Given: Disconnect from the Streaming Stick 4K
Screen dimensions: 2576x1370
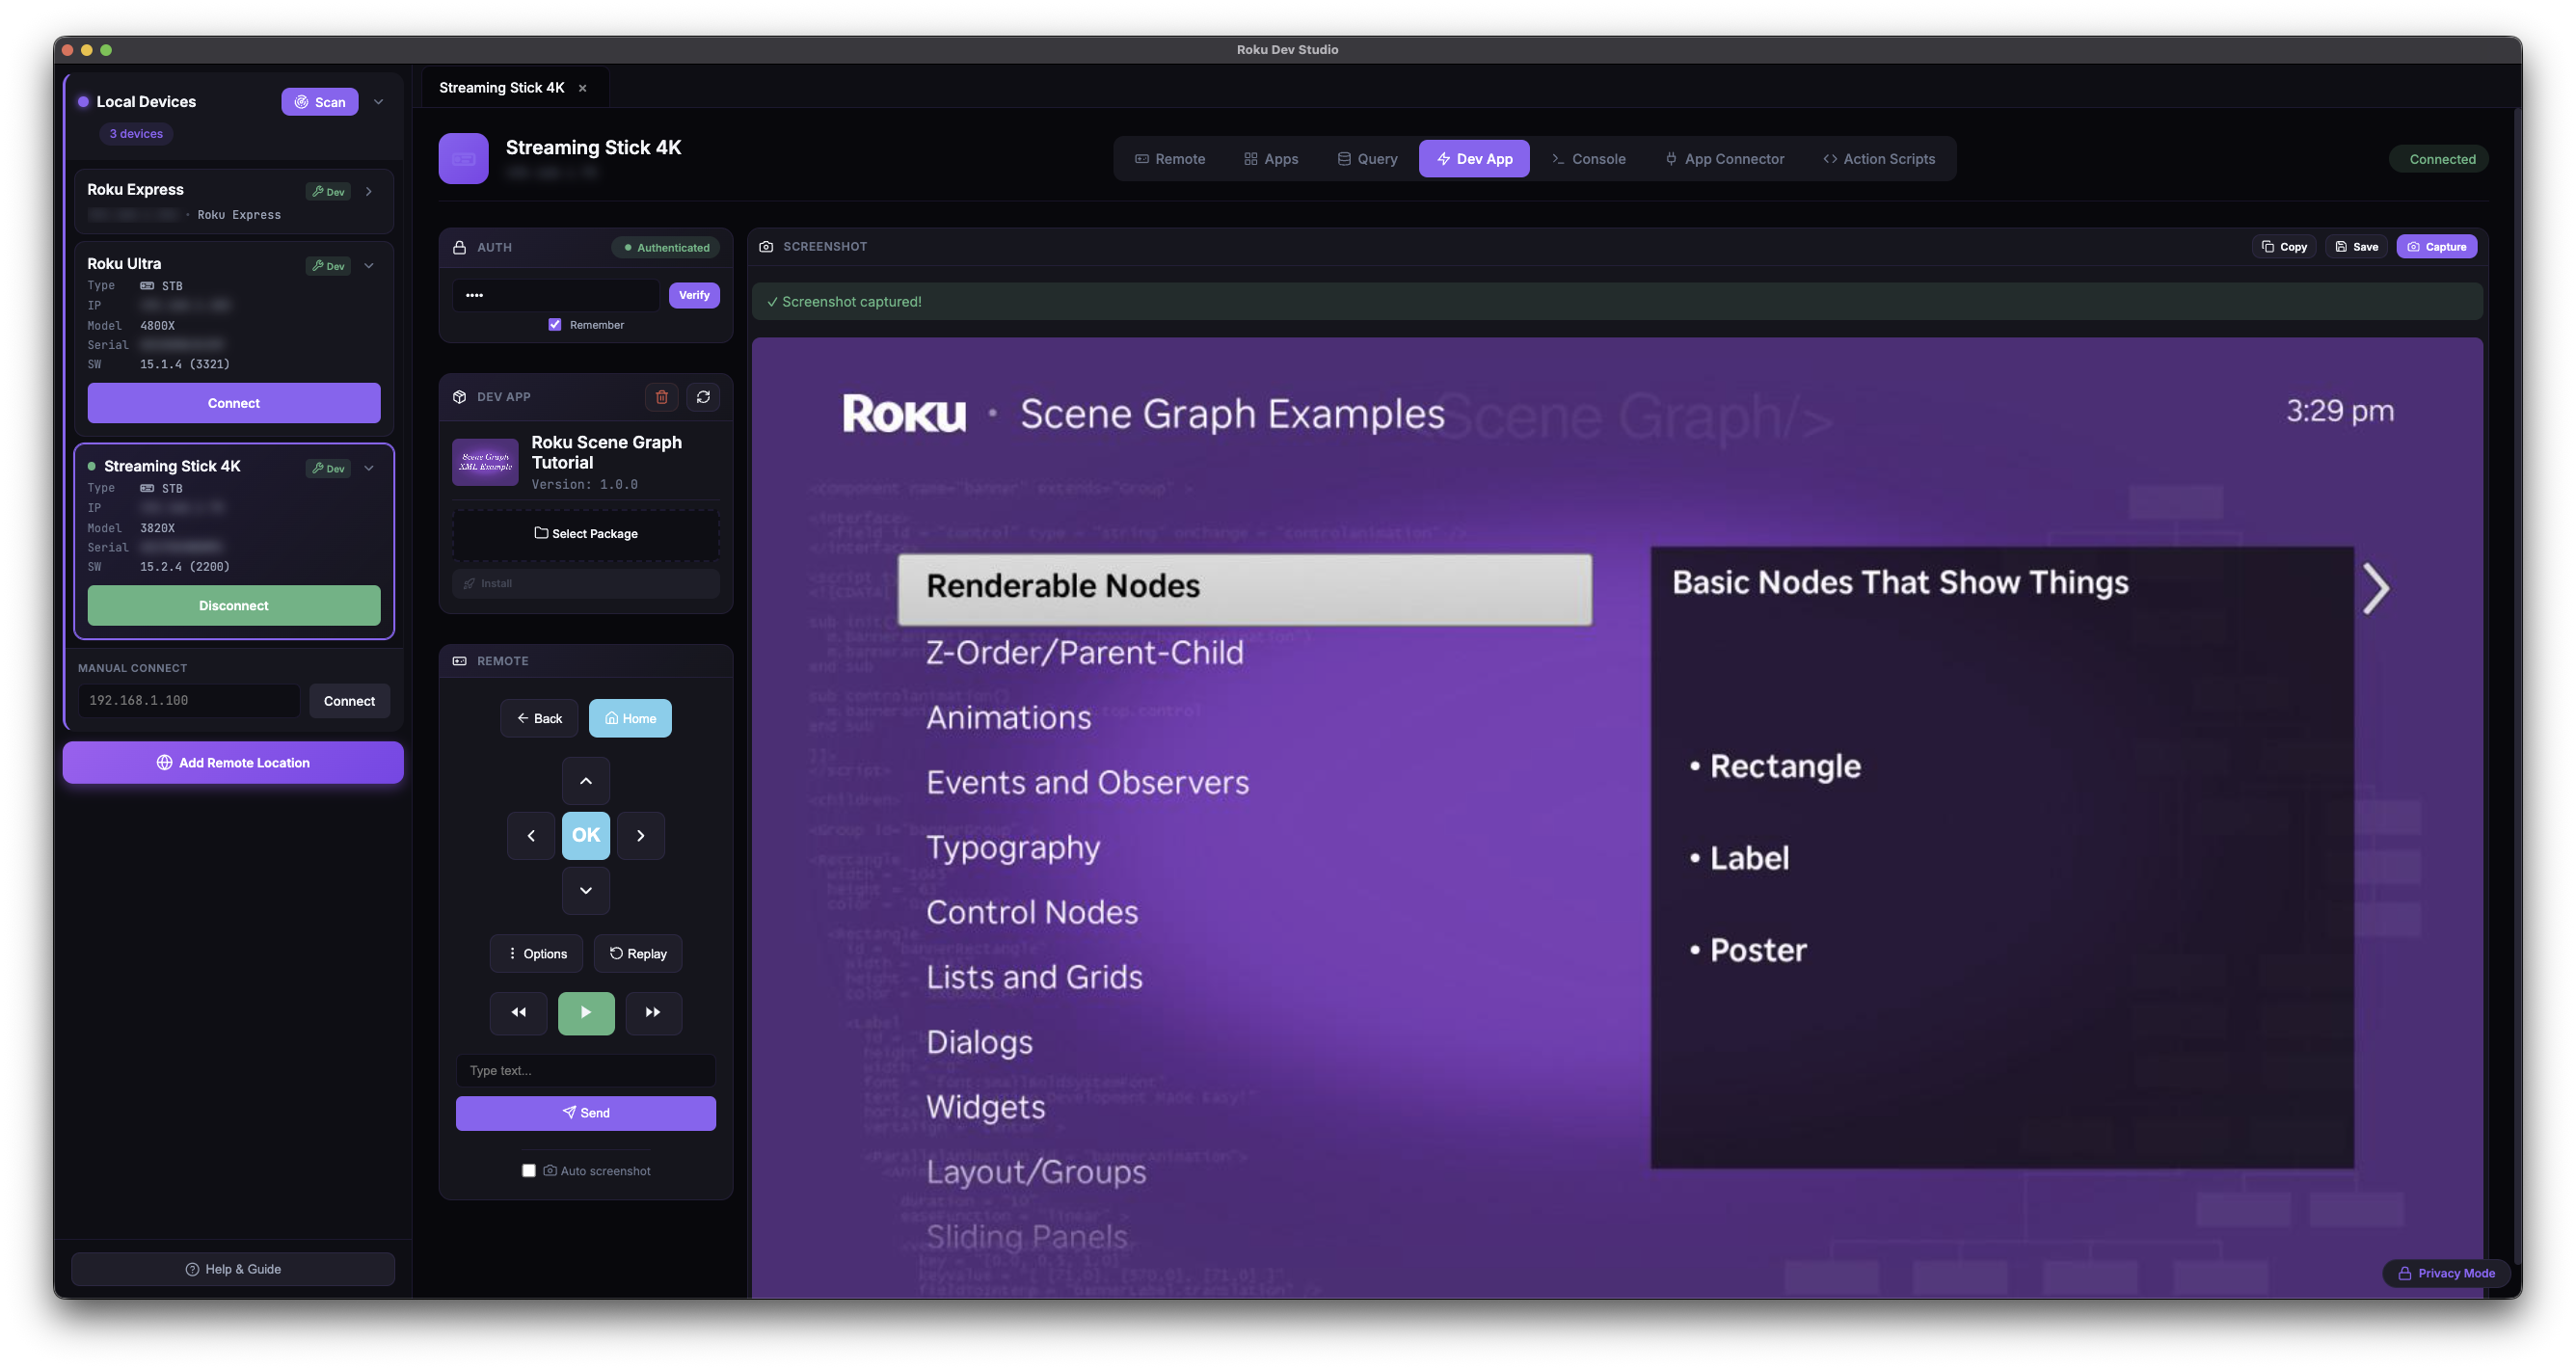Looking at the screenshot, I should point(234,605).
